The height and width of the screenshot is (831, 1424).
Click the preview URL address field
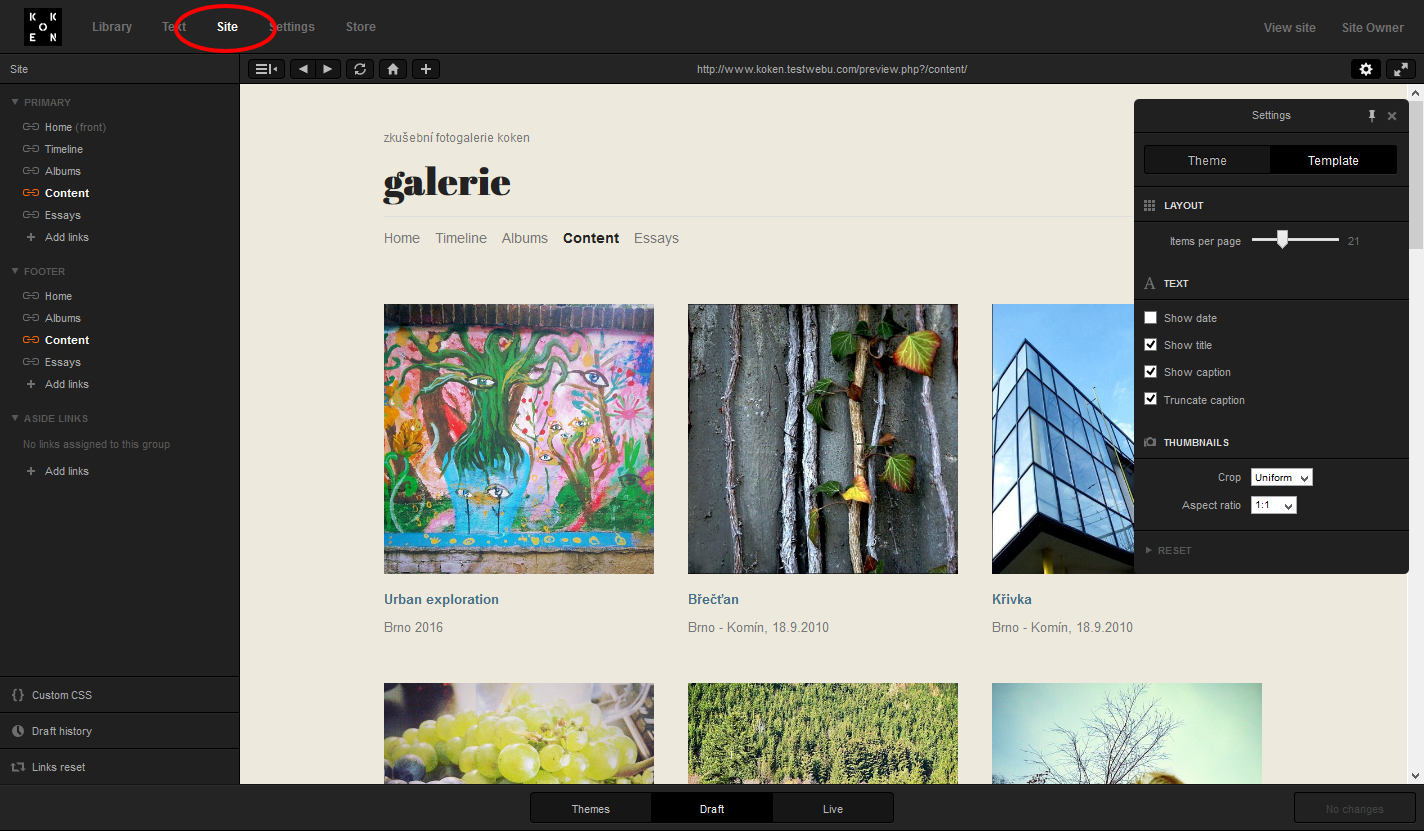pyautogui.click(x=832, y=69)
